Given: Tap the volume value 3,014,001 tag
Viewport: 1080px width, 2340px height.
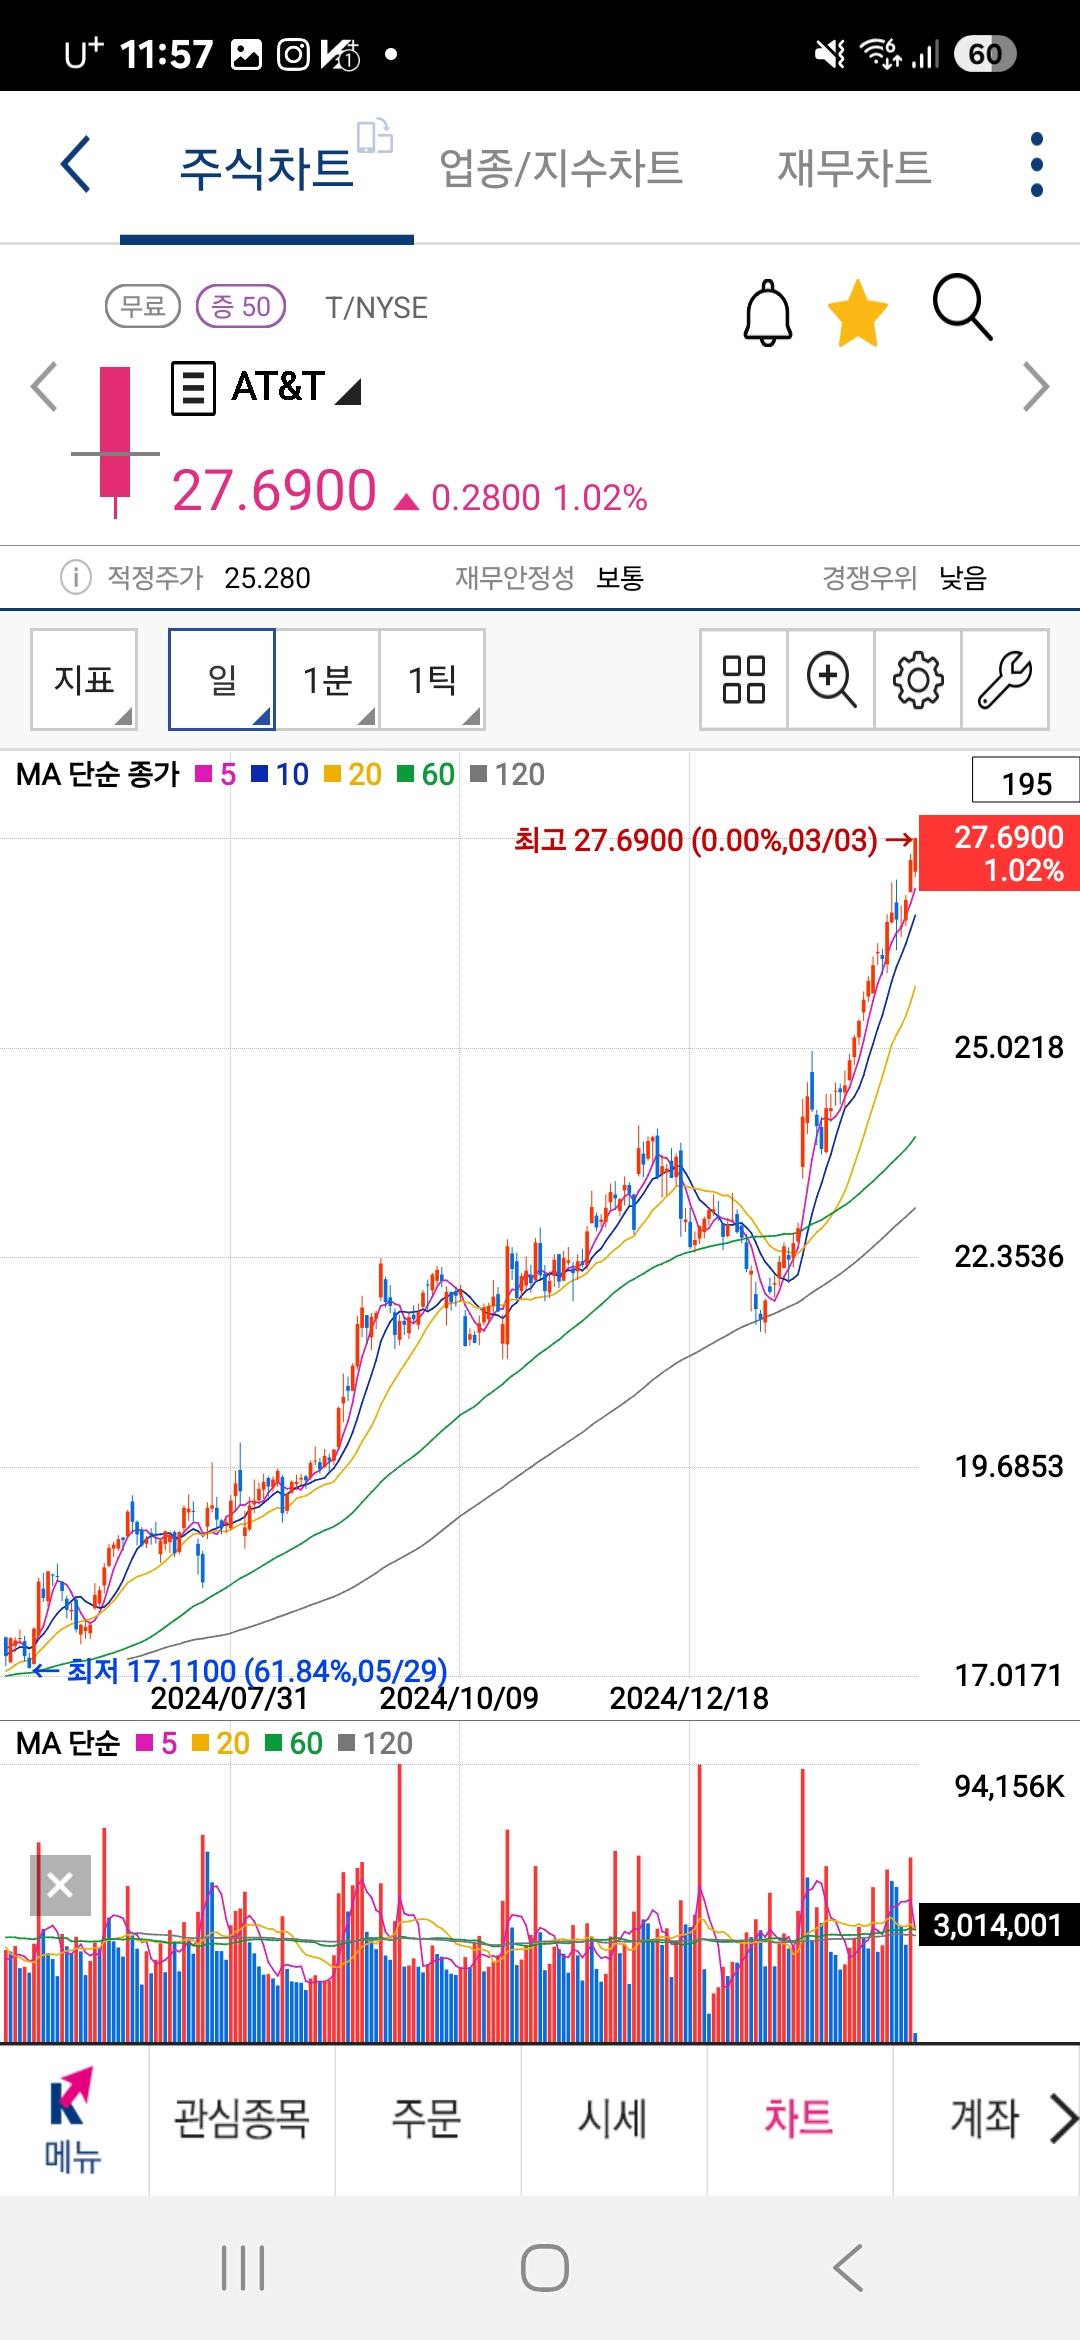Looking at the screenshot, I should (x=999, y=1924).
